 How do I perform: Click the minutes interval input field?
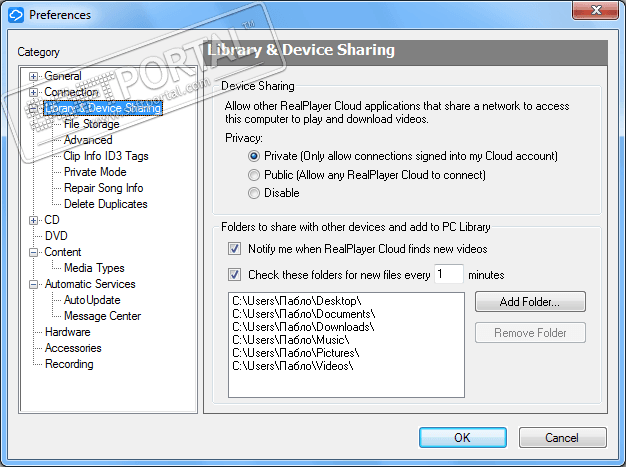click(x=449, y=274)
